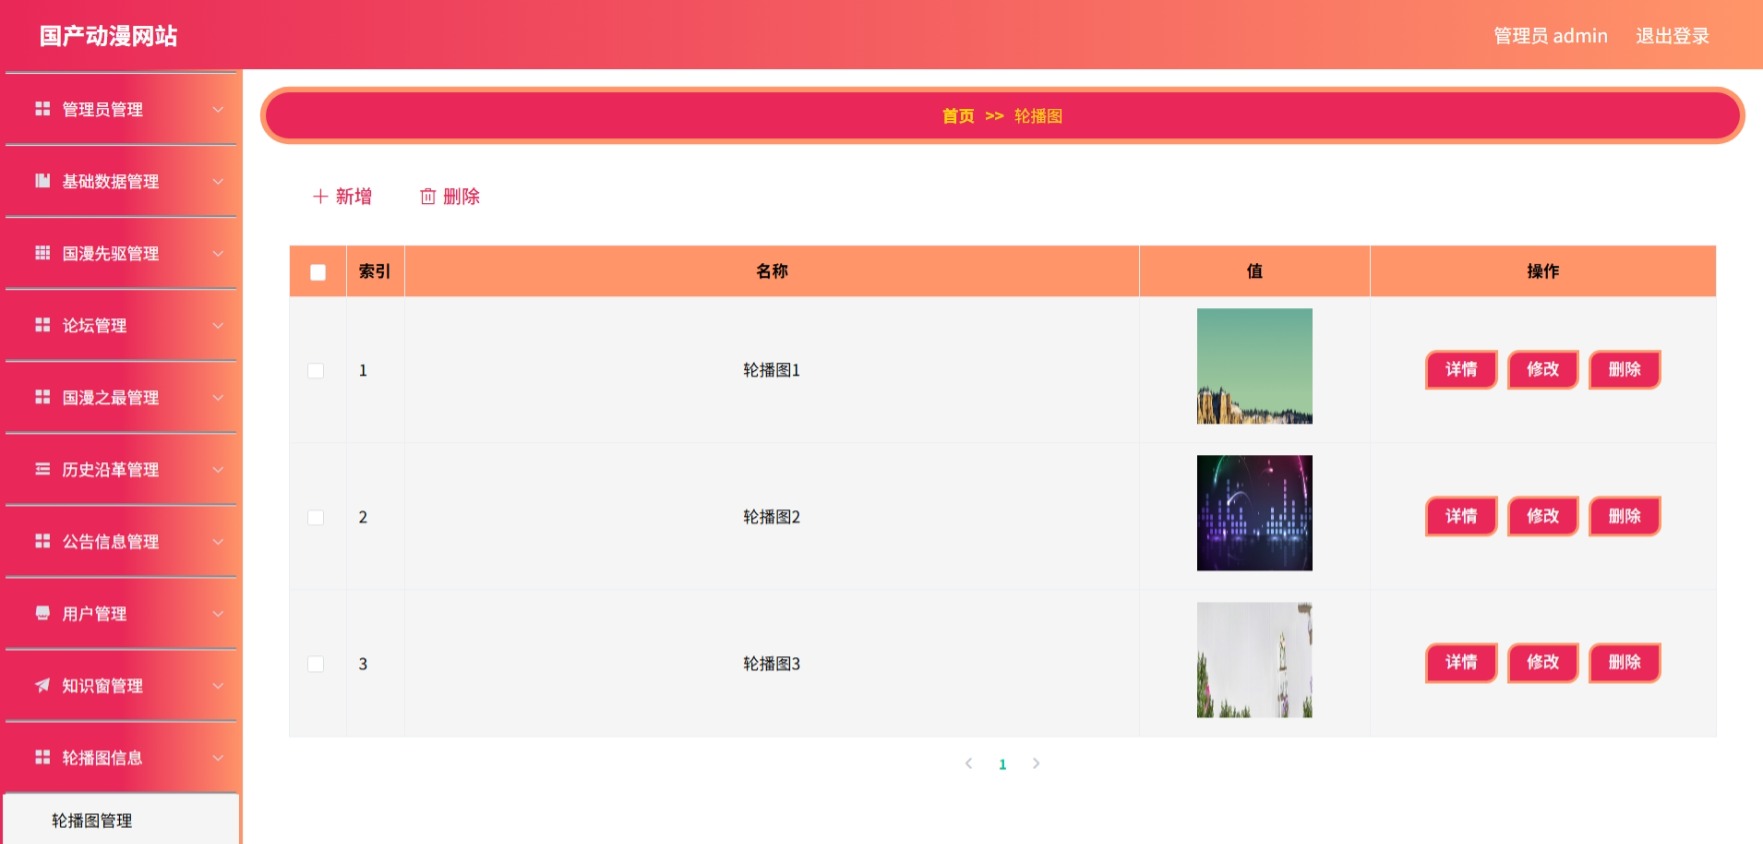Select the 轮播图管理 submenu item
The width and height of the screenshot is (1763, 844).
pos(121,820)
